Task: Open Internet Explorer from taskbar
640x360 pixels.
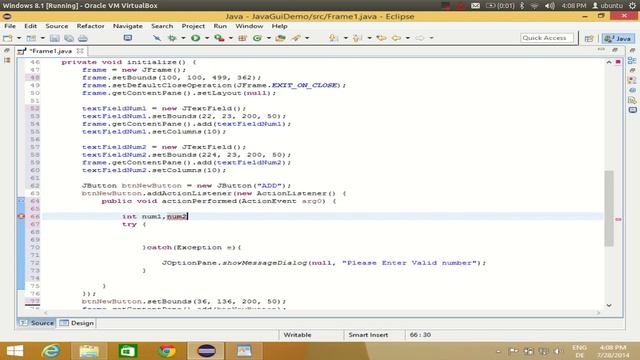Action: pyautogui.click(x=50, y=351)
